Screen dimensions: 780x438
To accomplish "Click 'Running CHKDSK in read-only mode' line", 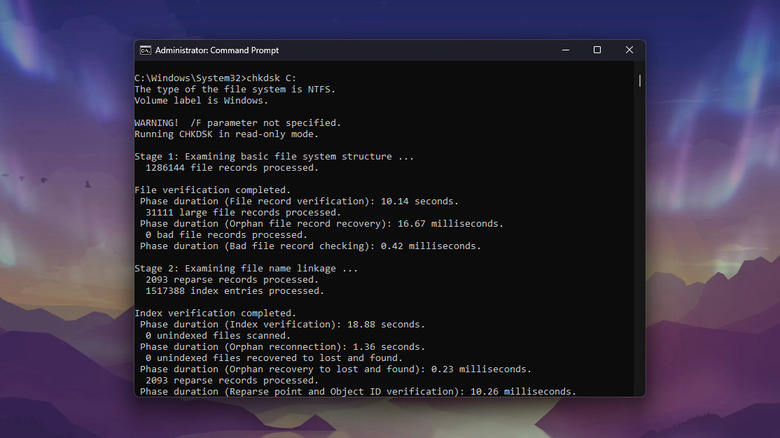I will pos(229,134).
